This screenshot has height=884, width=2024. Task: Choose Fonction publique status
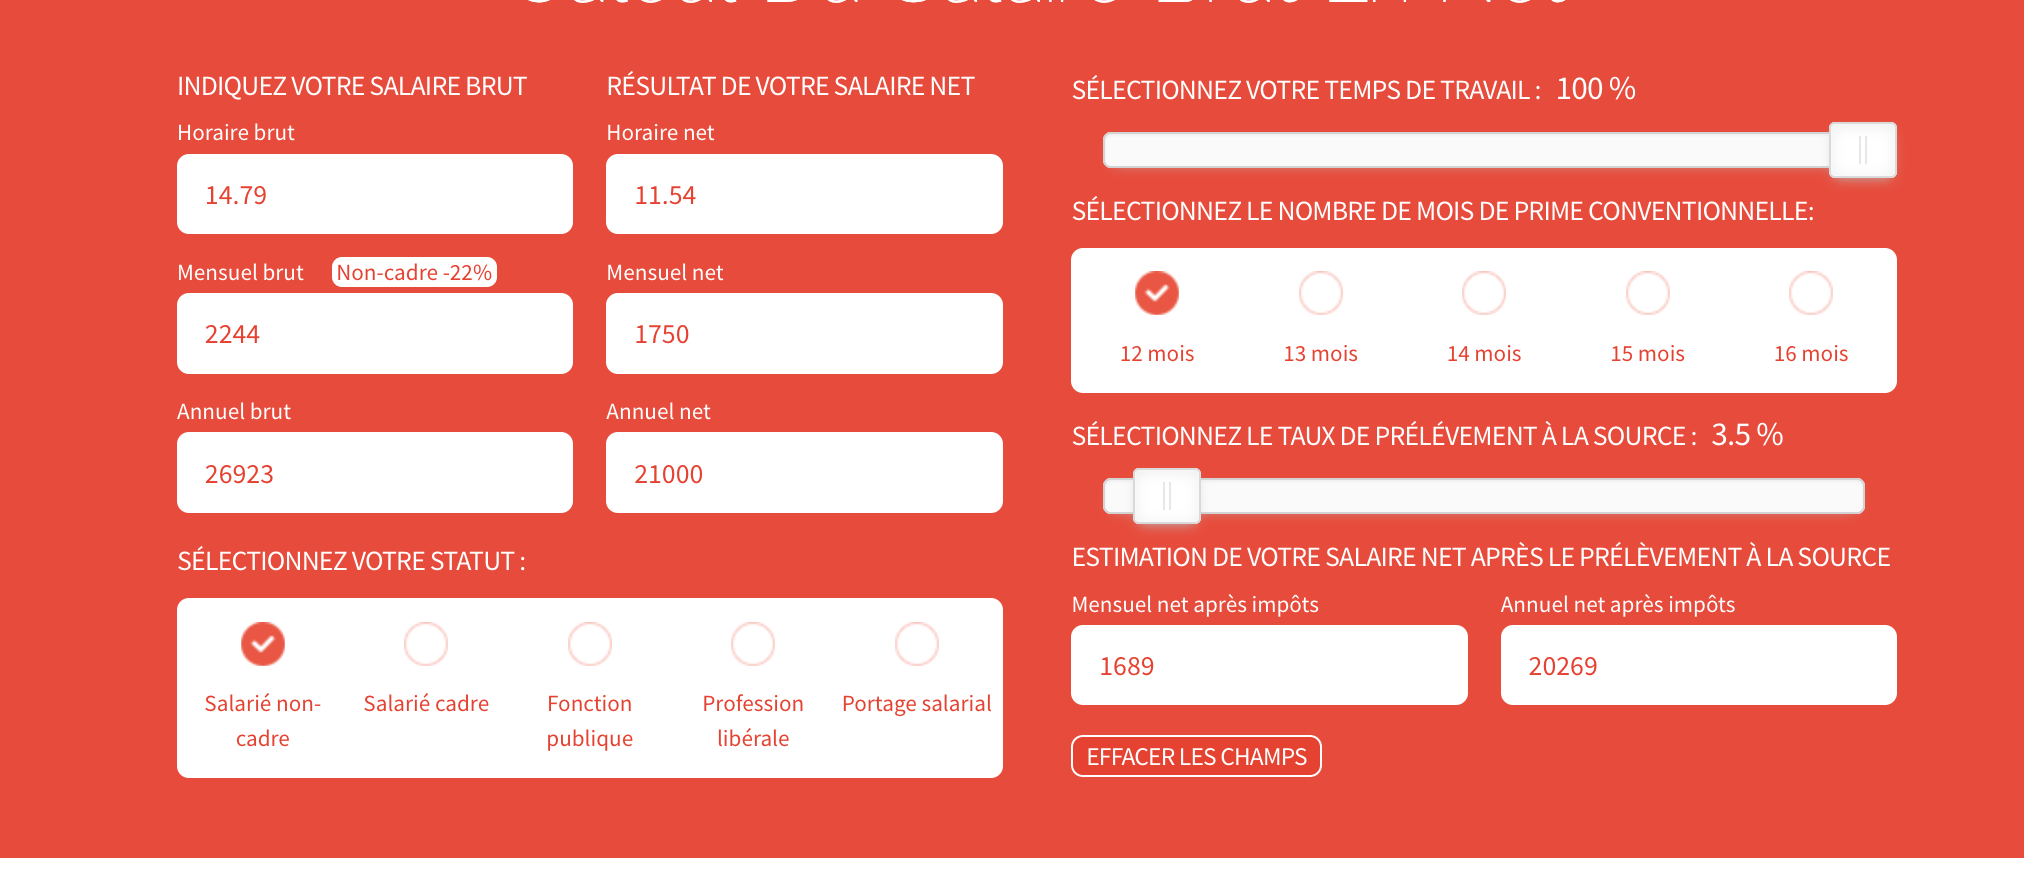click(590, 644)
